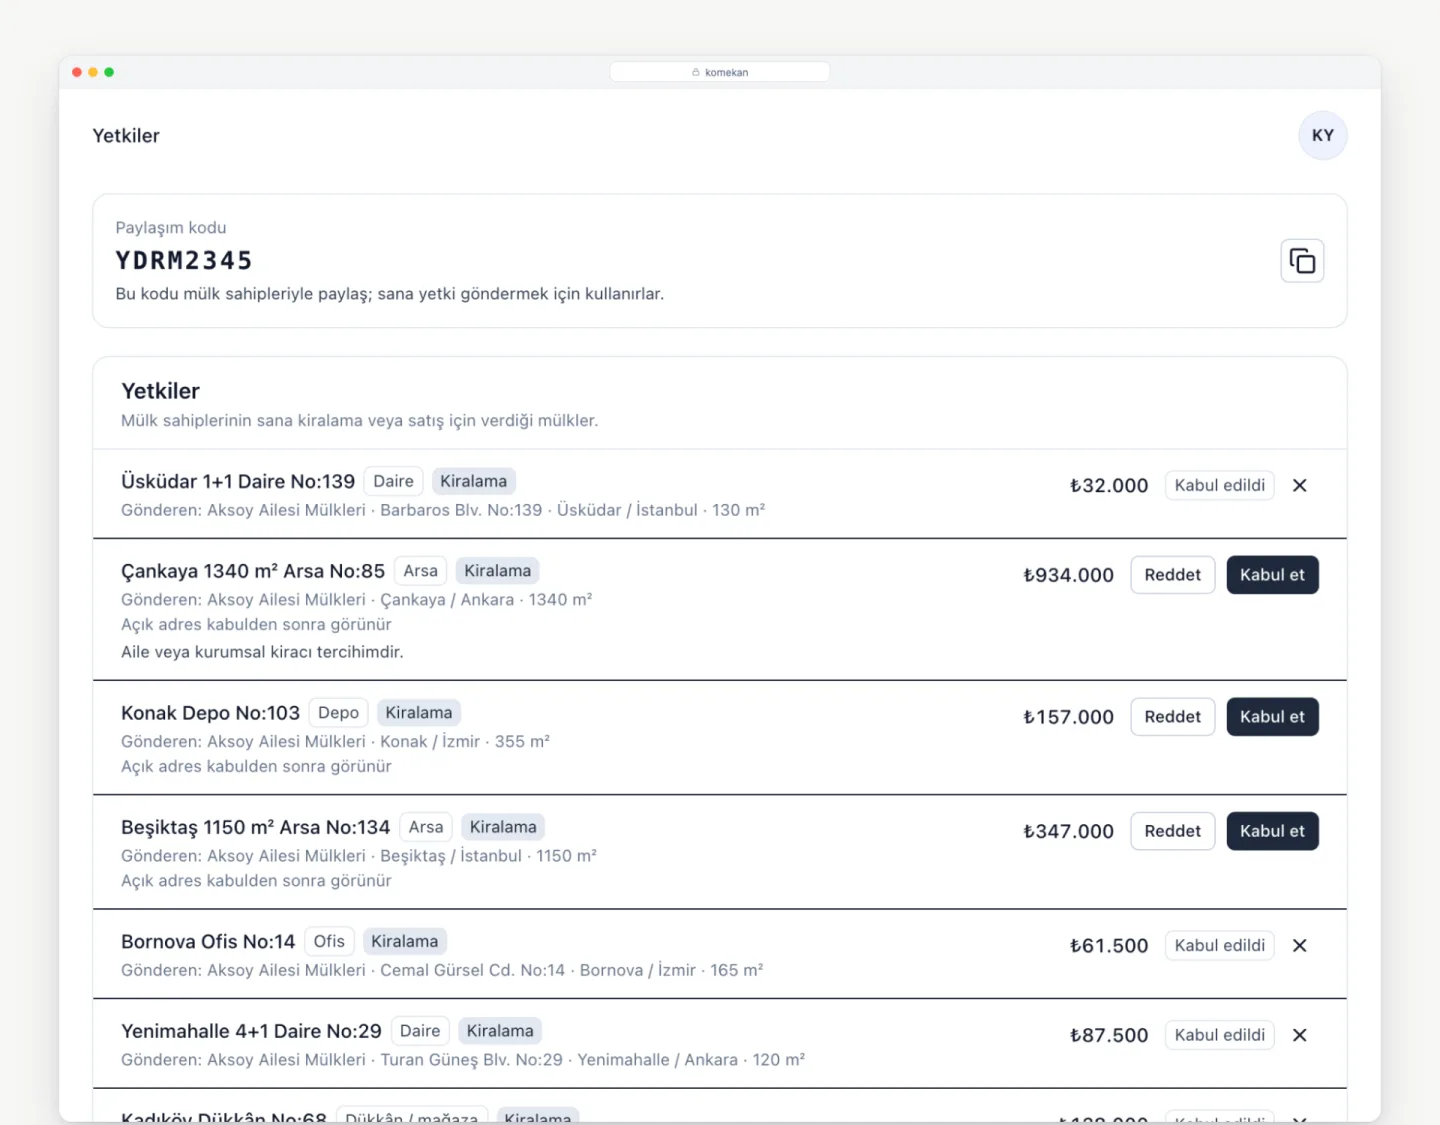Reject the Beşiktaş 1150 m² Arsa No:134 listing
The image size is (1440, 1125).
pyautogui.click(x=1172, y=831)
